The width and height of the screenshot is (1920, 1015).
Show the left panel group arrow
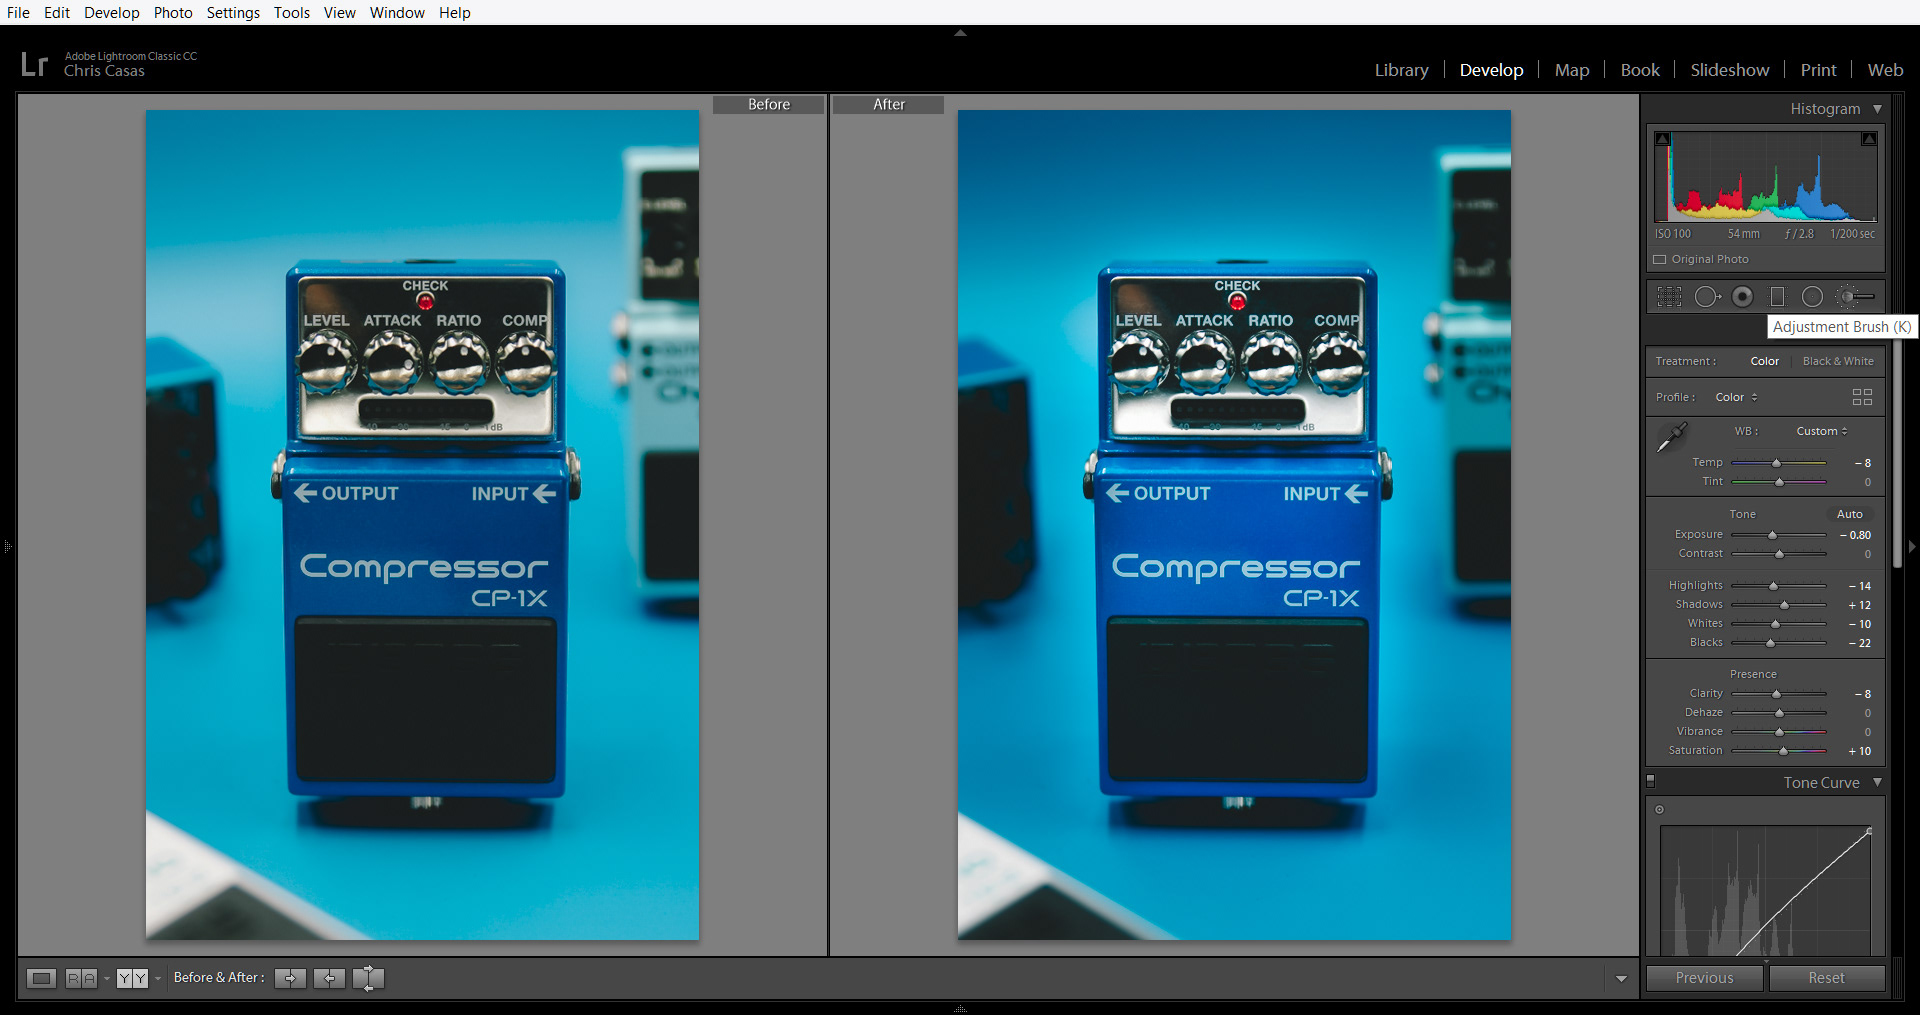7,546
